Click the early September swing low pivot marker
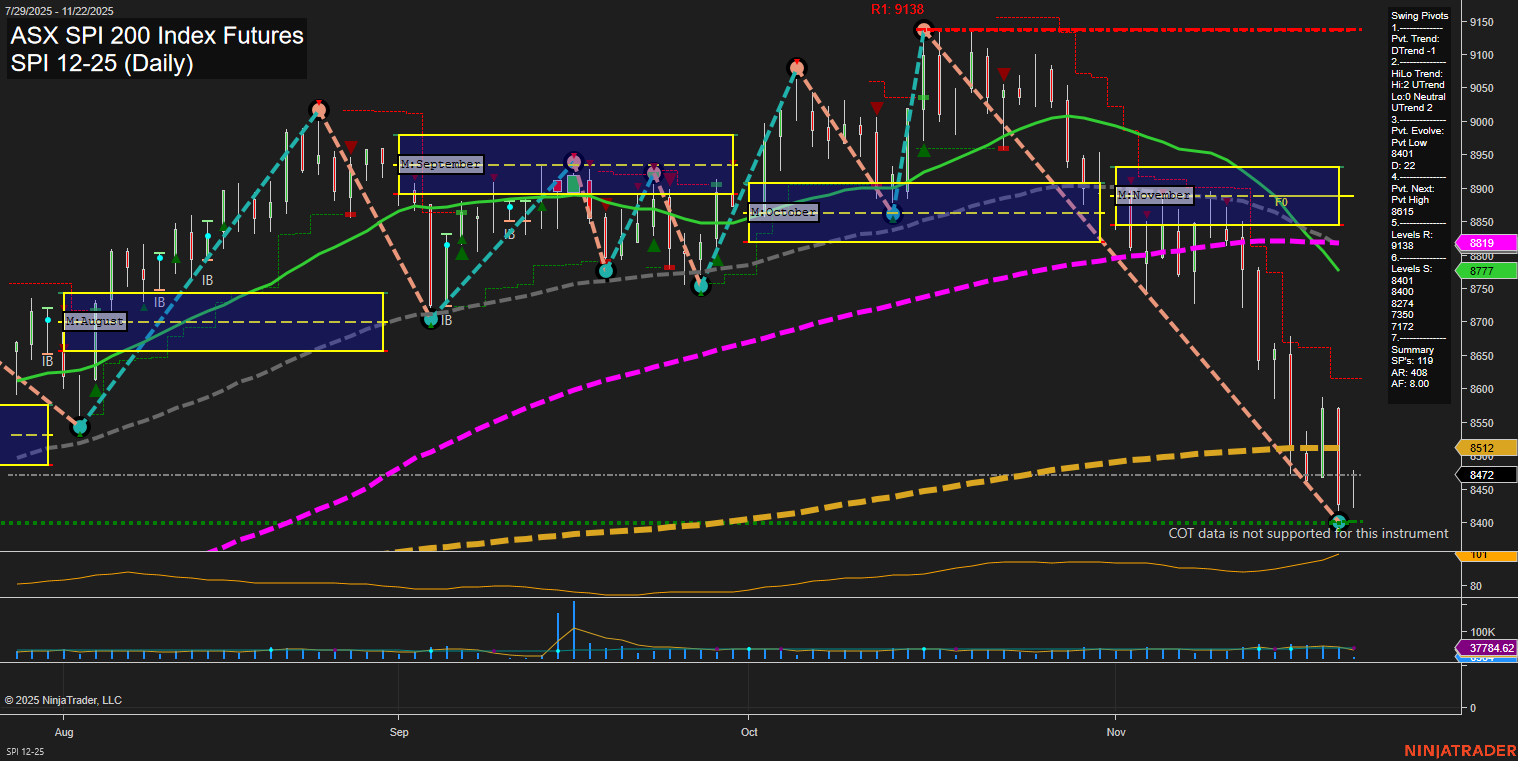The height and width of the screenshot is (761, 1518). coord(431,319)
